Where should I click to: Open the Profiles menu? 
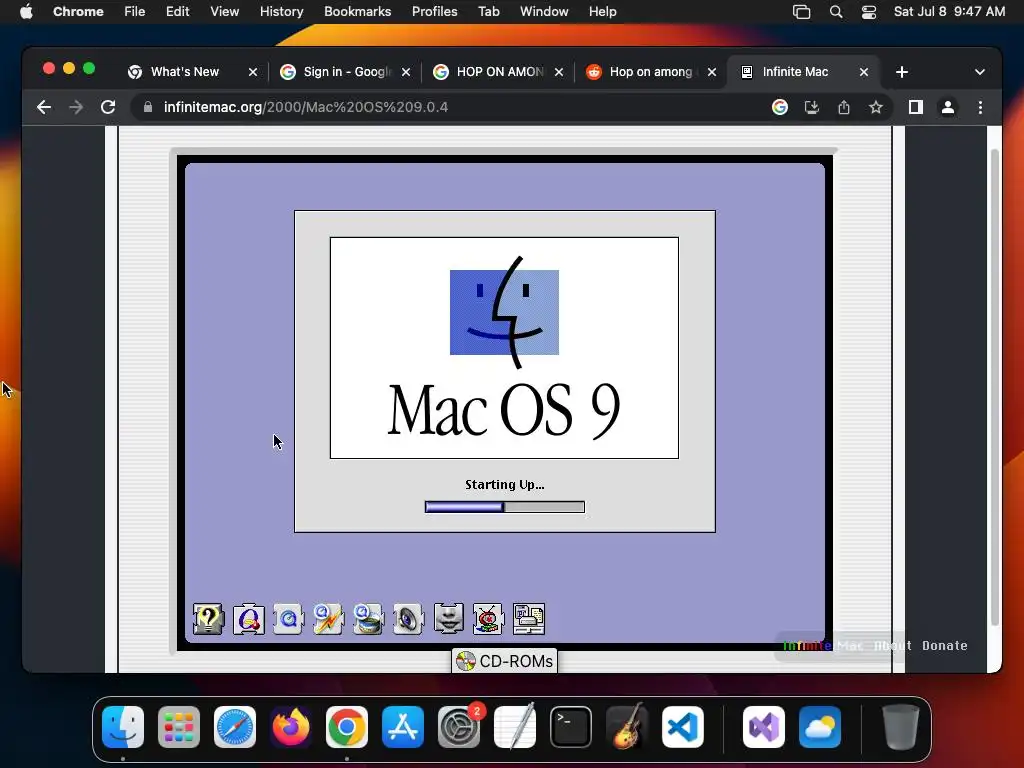[434, 12]
